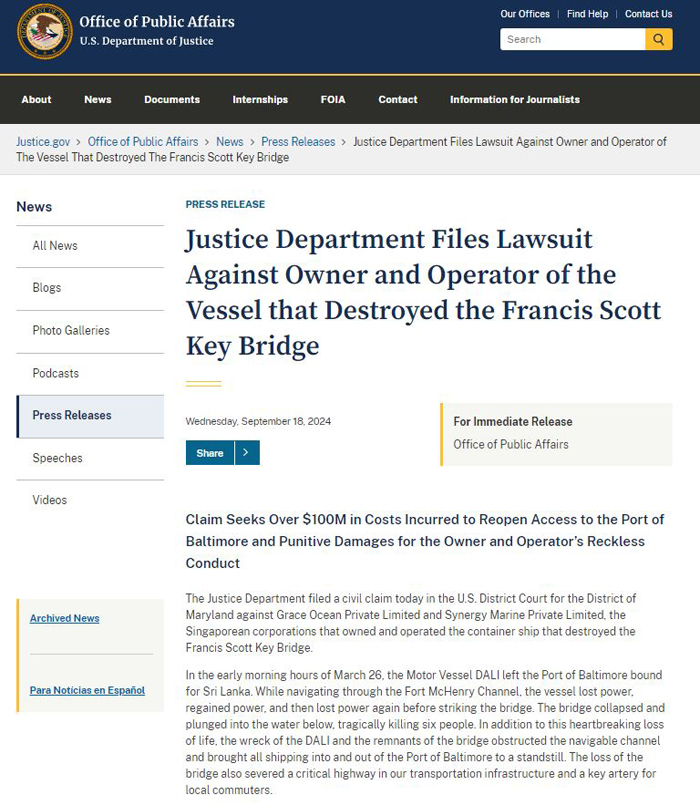Open the Documents menu item
Screen dimensions: 700x805
tap(172, 100)
